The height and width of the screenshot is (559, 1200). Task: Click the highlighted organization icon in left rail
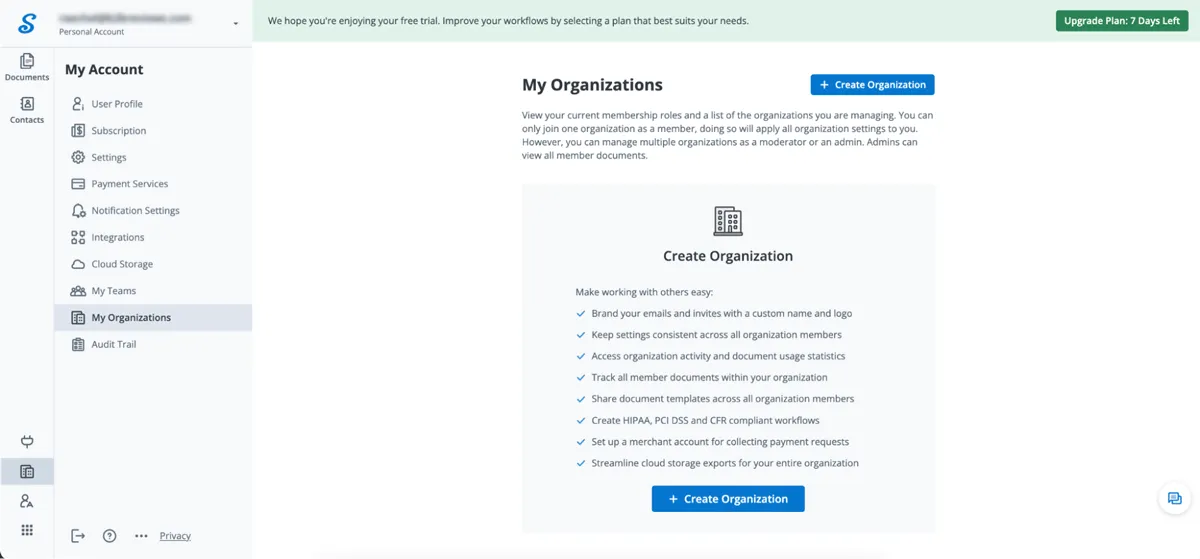click(x=27, y=472)
